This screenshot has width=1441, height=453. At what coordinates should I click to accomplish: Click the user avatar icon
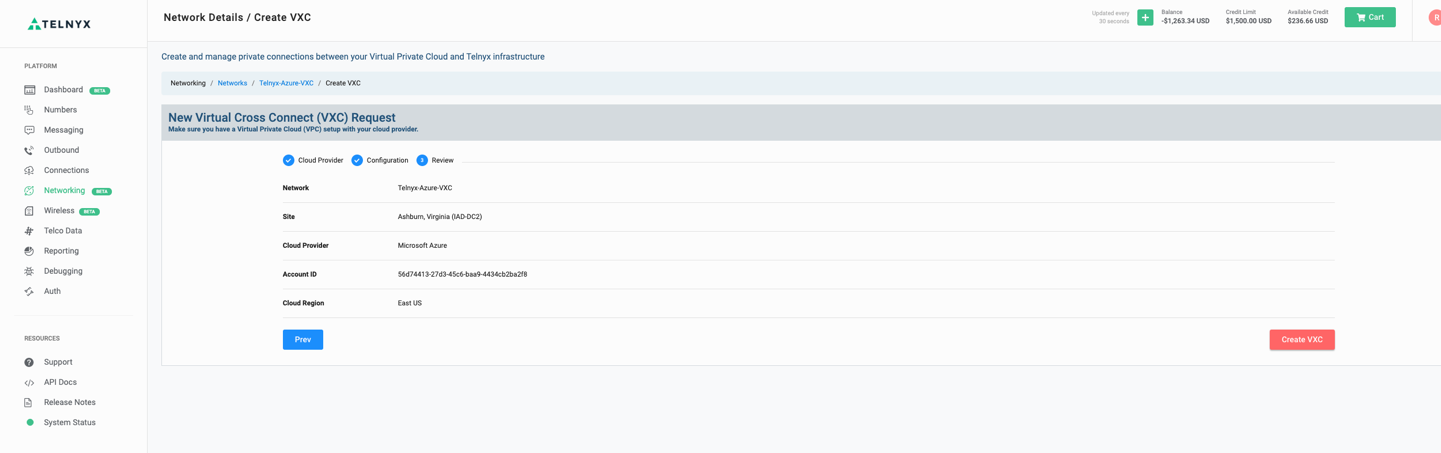click(x=1434, y=17)
